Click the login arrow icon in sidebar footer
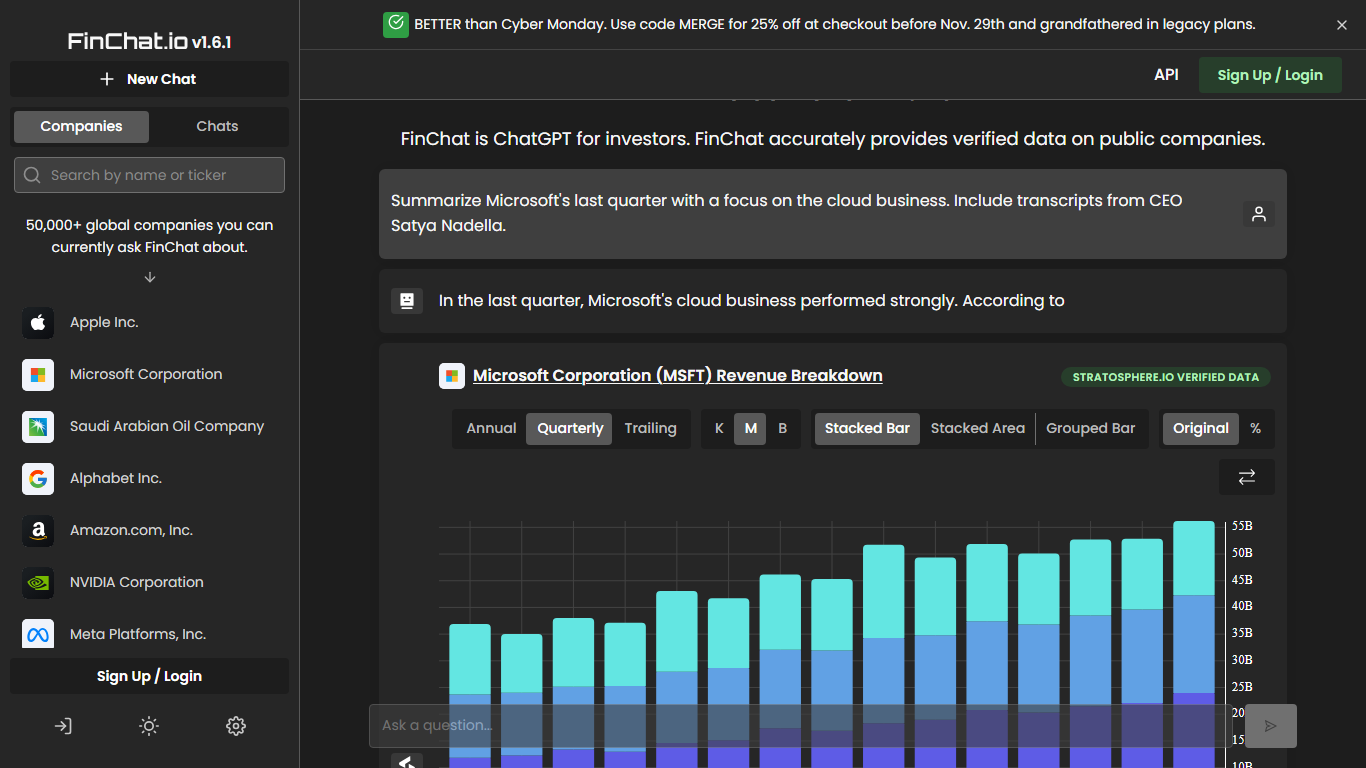Image resolution: width=1366 pixels, height=768 pixels. coord(63,726)
